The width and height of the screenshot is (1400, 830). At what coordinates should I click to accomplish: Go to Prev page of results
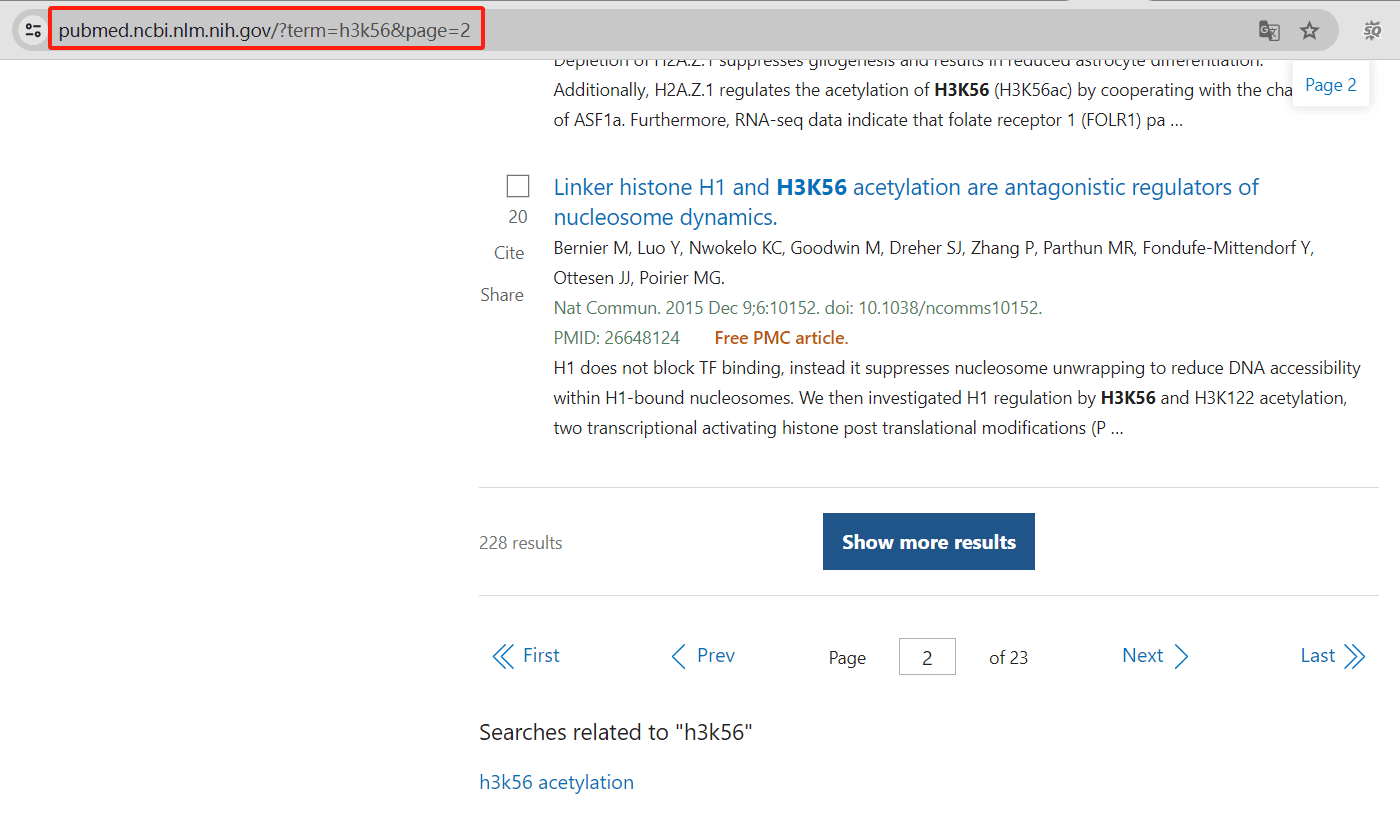click(703, 656)
